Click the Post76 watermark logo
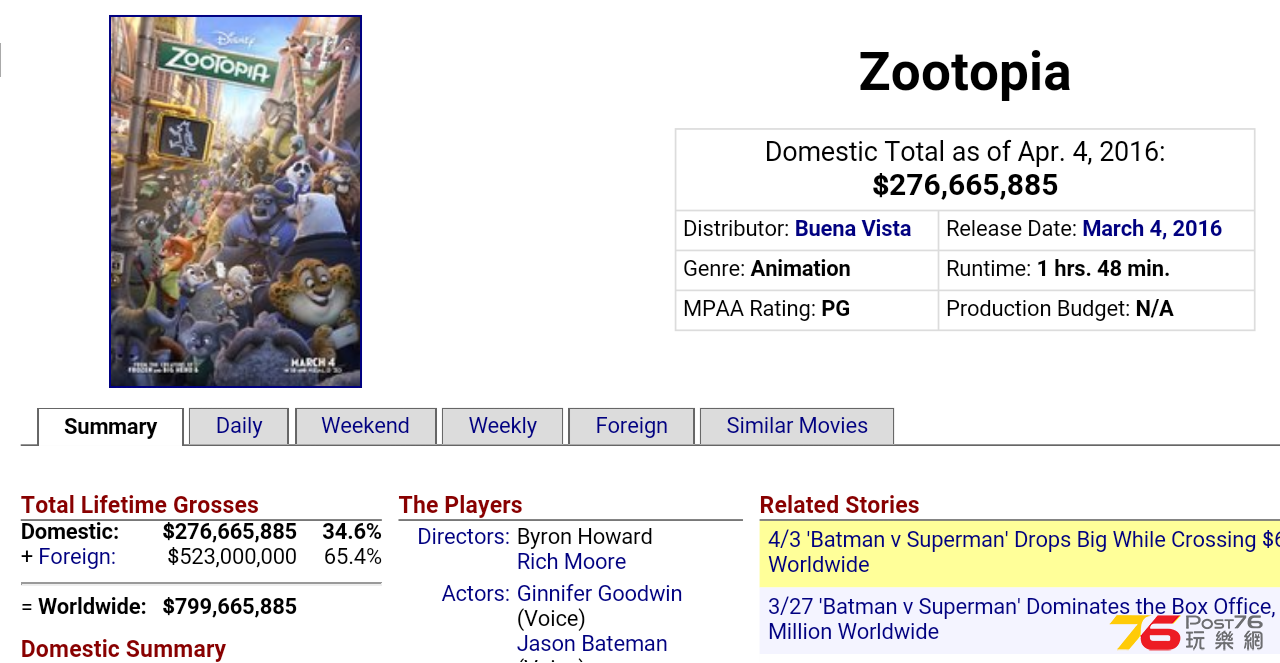 click(x=1188, y=632)
